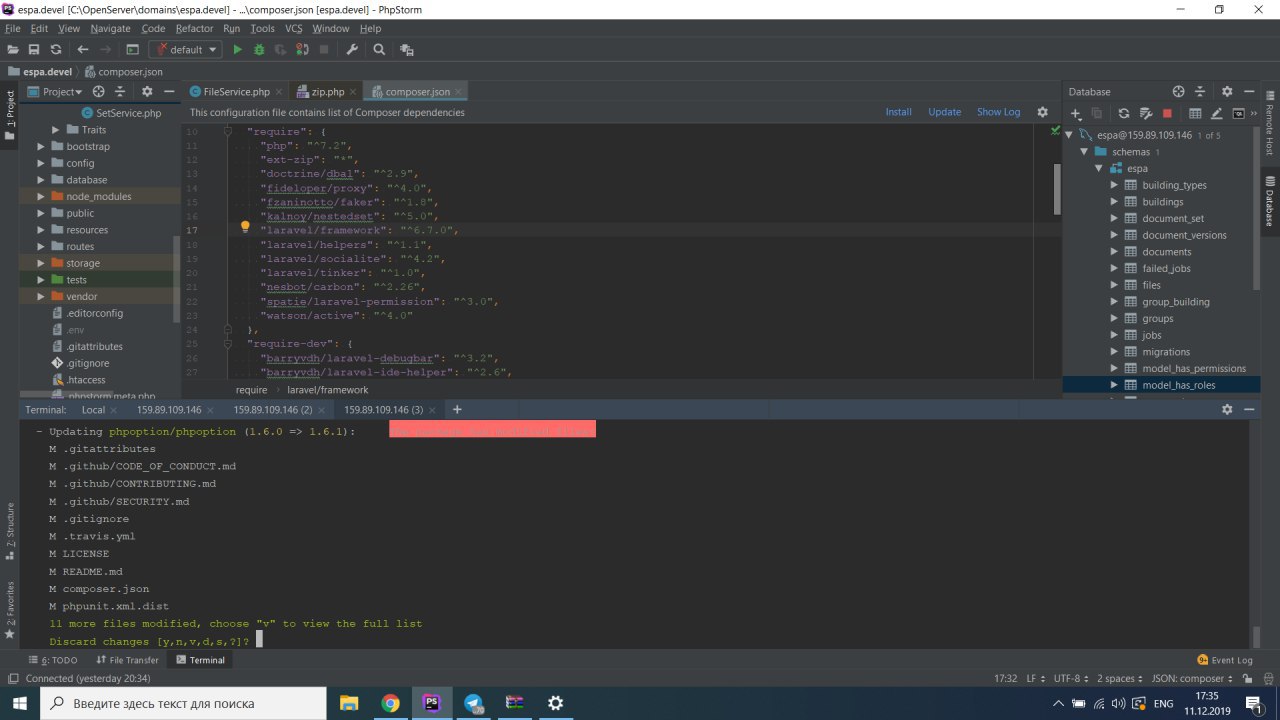Viewport: 1280px width, 720px height.
Task: Collapse the schemas node
Action: (1085, 152)
